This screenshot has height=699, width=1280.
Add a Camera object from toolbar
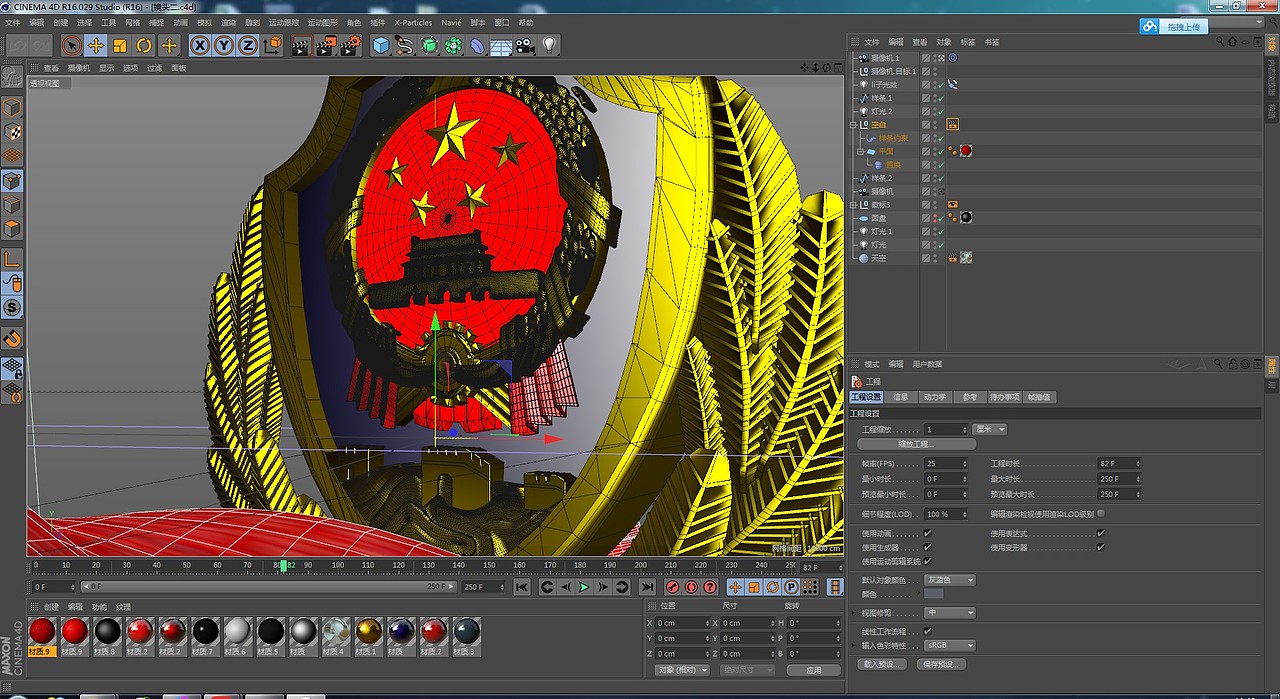(x=525, y=45)
